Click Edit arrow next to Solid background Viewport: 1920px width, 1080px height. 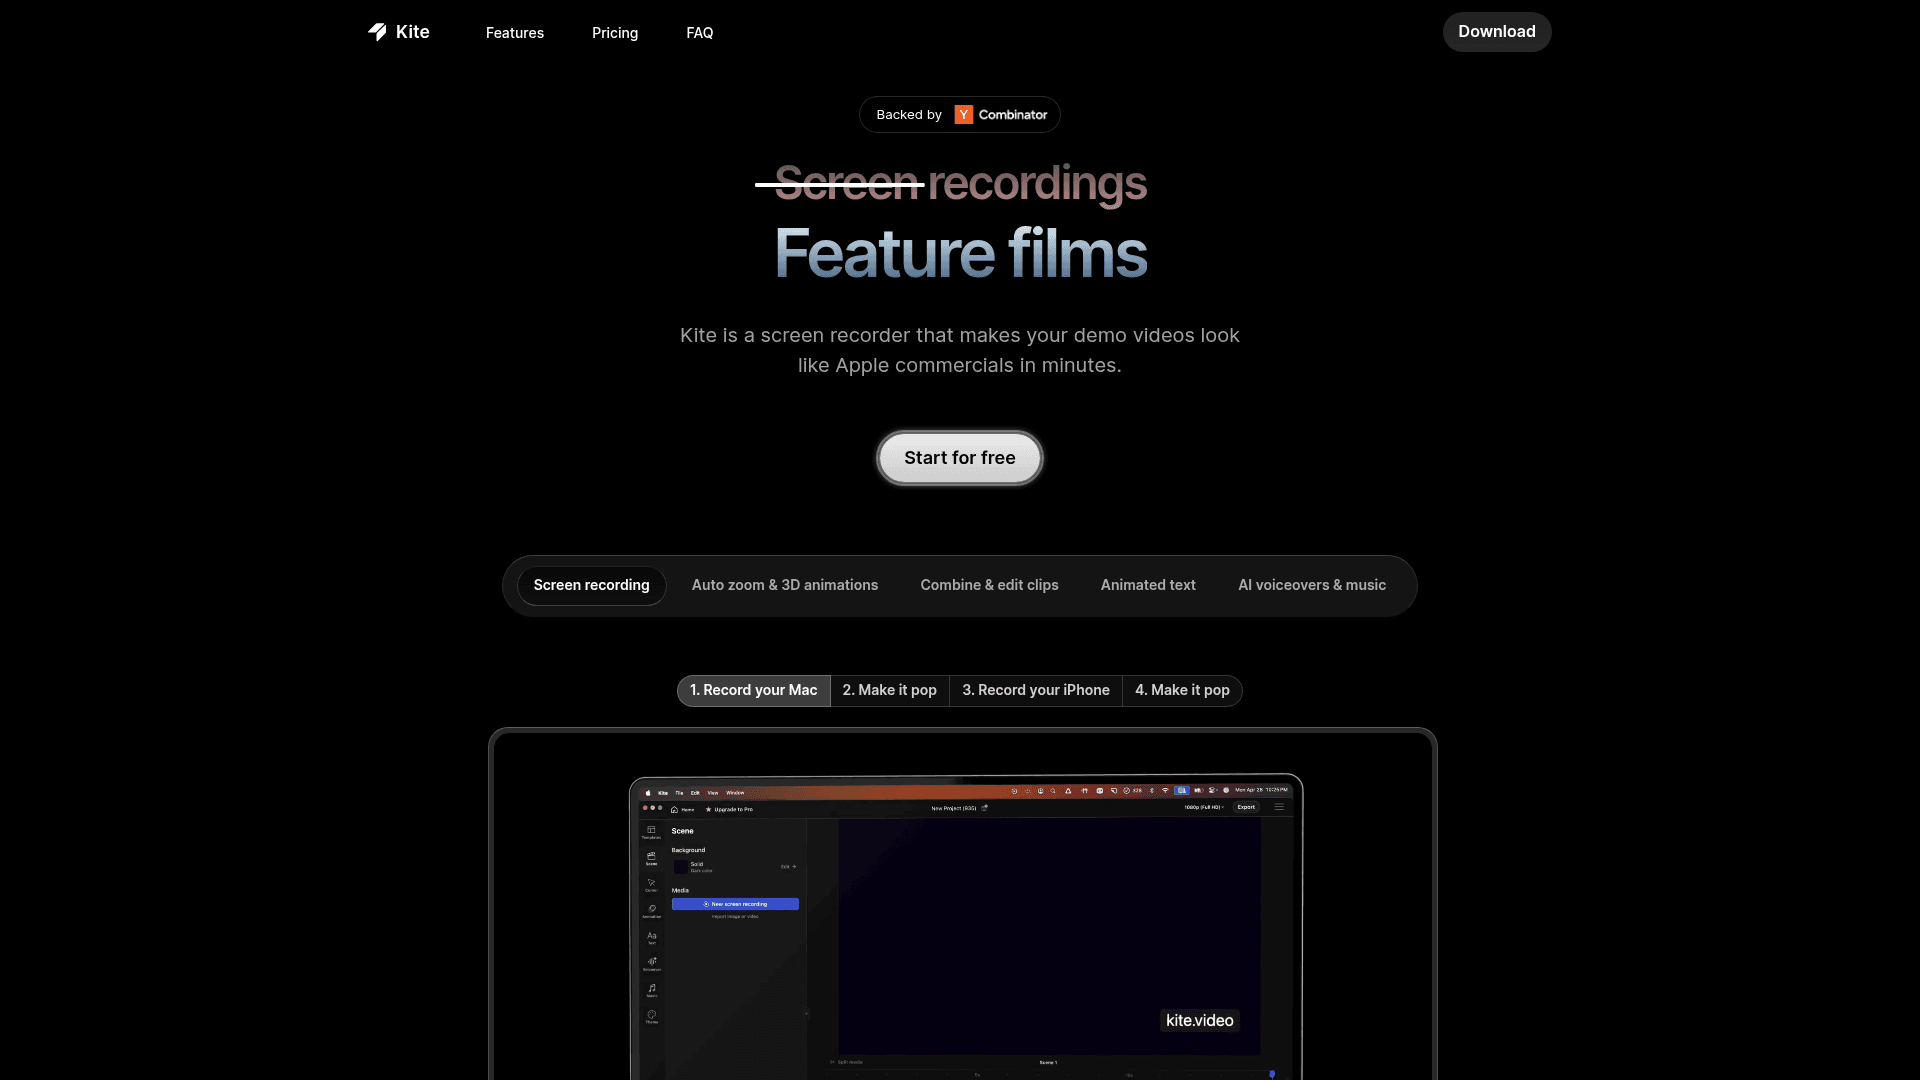(788, 867)
